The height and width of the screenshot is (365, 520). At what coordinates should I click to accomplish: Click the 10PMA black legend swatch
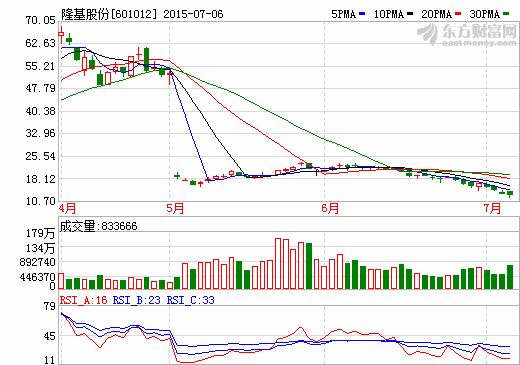410,14
